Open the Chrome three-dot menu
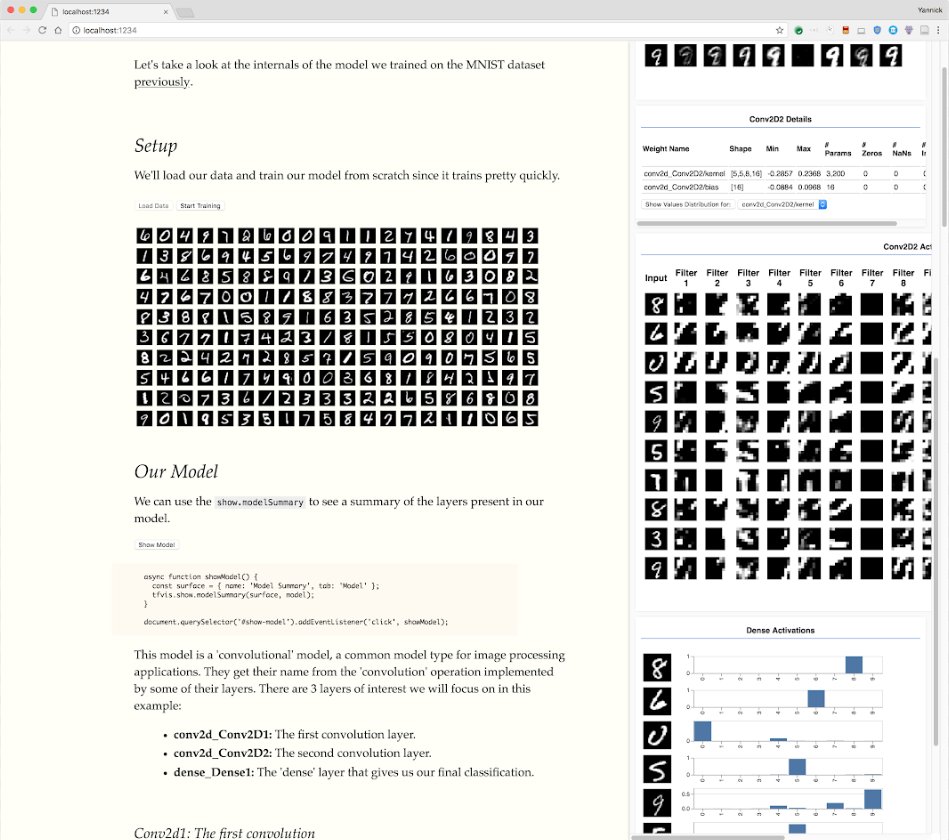The width and height of the screenshot is (949, 840). click(x=939, y=30)
